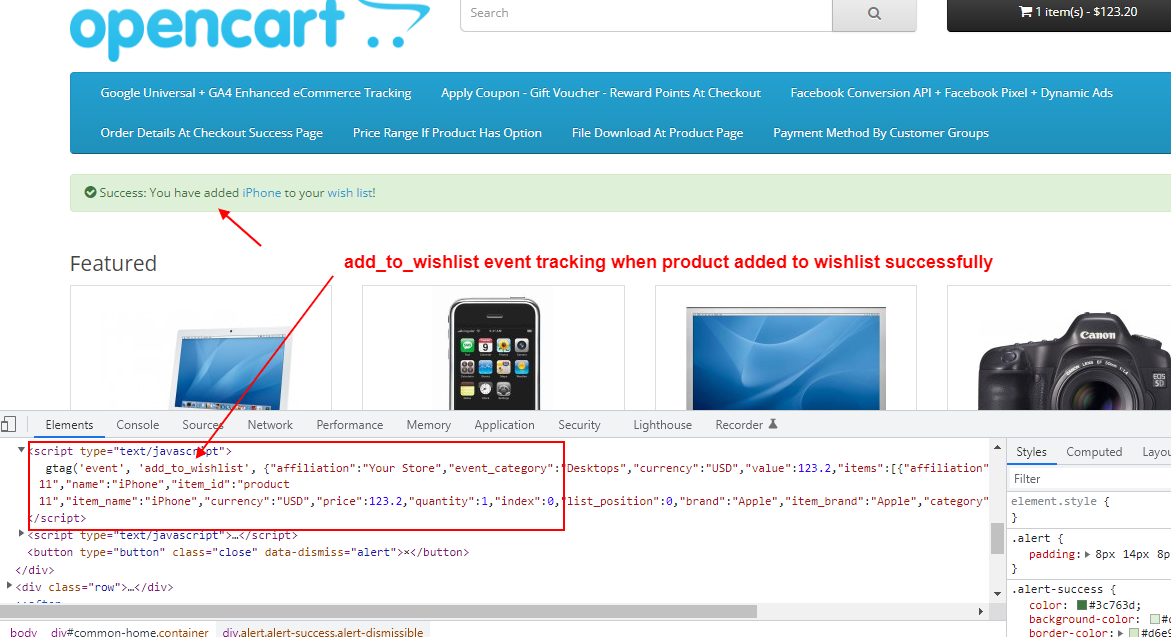This screenshot has height=637, width=1171.
Task: Switch to the Security tab
Action: coord(579,425)
